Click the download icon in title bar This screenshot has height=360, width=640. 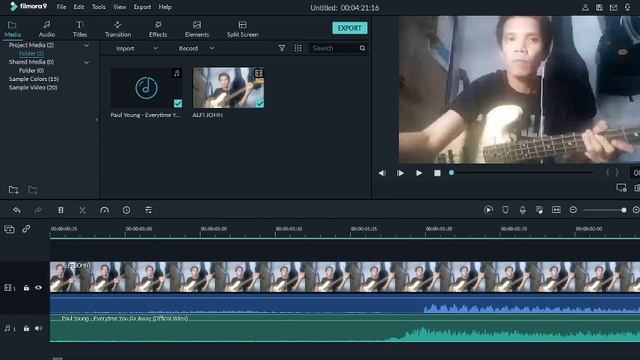[627, 7]
